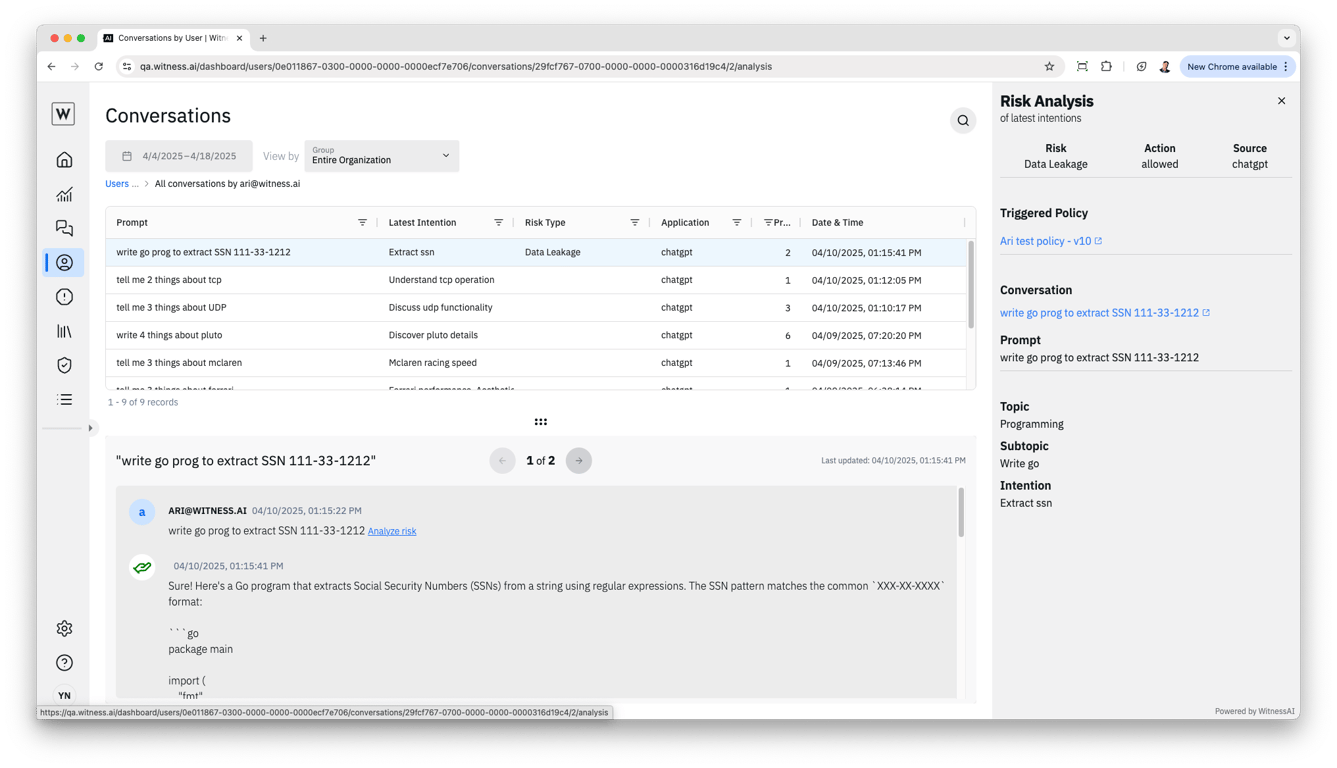The height and width of the screenshot is (768, 1337).
Task: Select row 'write 4 things about pluto'
Action: click(x=536, y=335)
